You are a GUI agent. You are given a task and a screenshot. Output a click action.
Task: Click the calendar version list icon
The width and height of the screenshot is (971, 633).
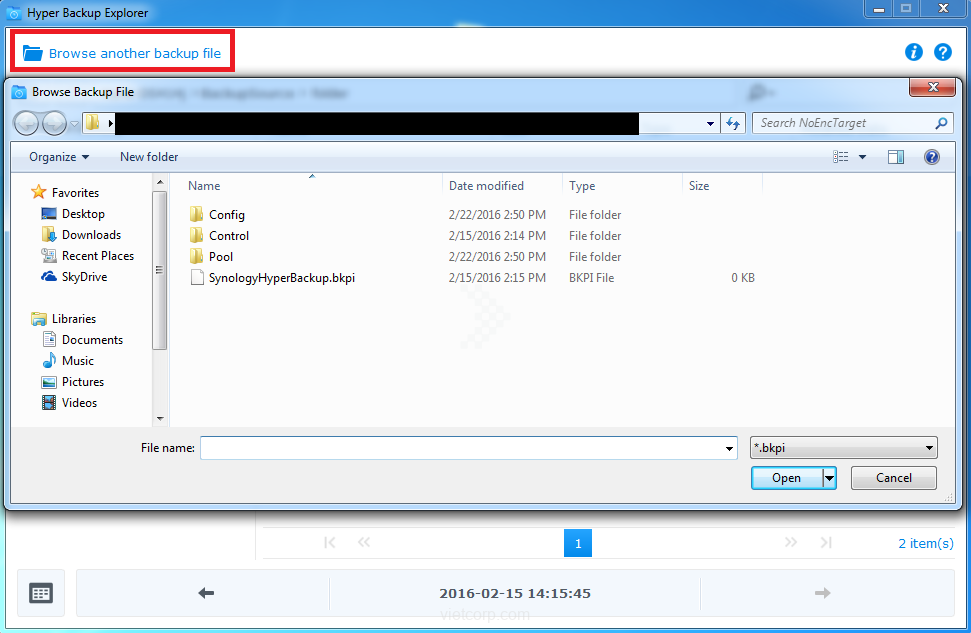pyautogui.click(x=41, y=593)
